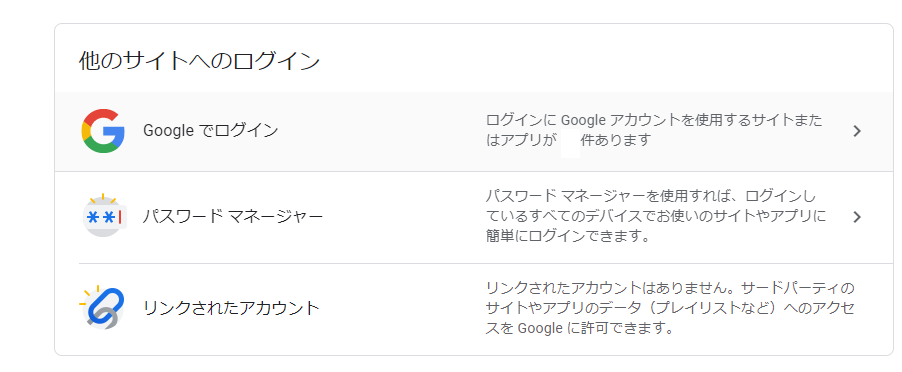Click the blue chain link icon
The image size is (902, 372).
tap(102, 308)
